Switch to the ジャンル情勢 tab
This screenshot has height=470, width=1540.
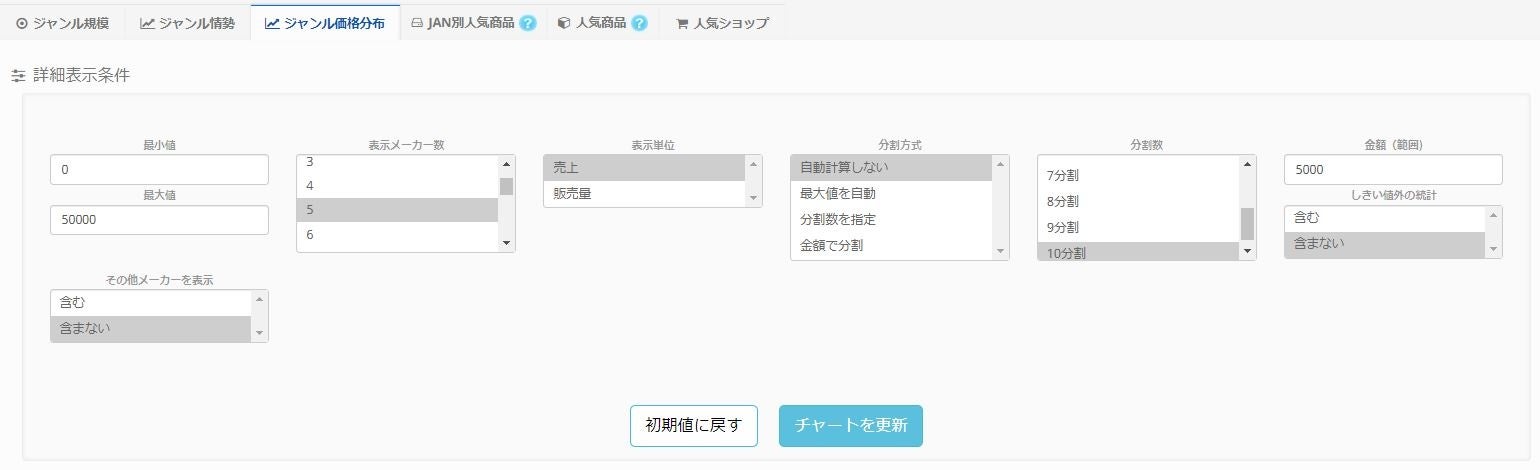coord(188,23)
